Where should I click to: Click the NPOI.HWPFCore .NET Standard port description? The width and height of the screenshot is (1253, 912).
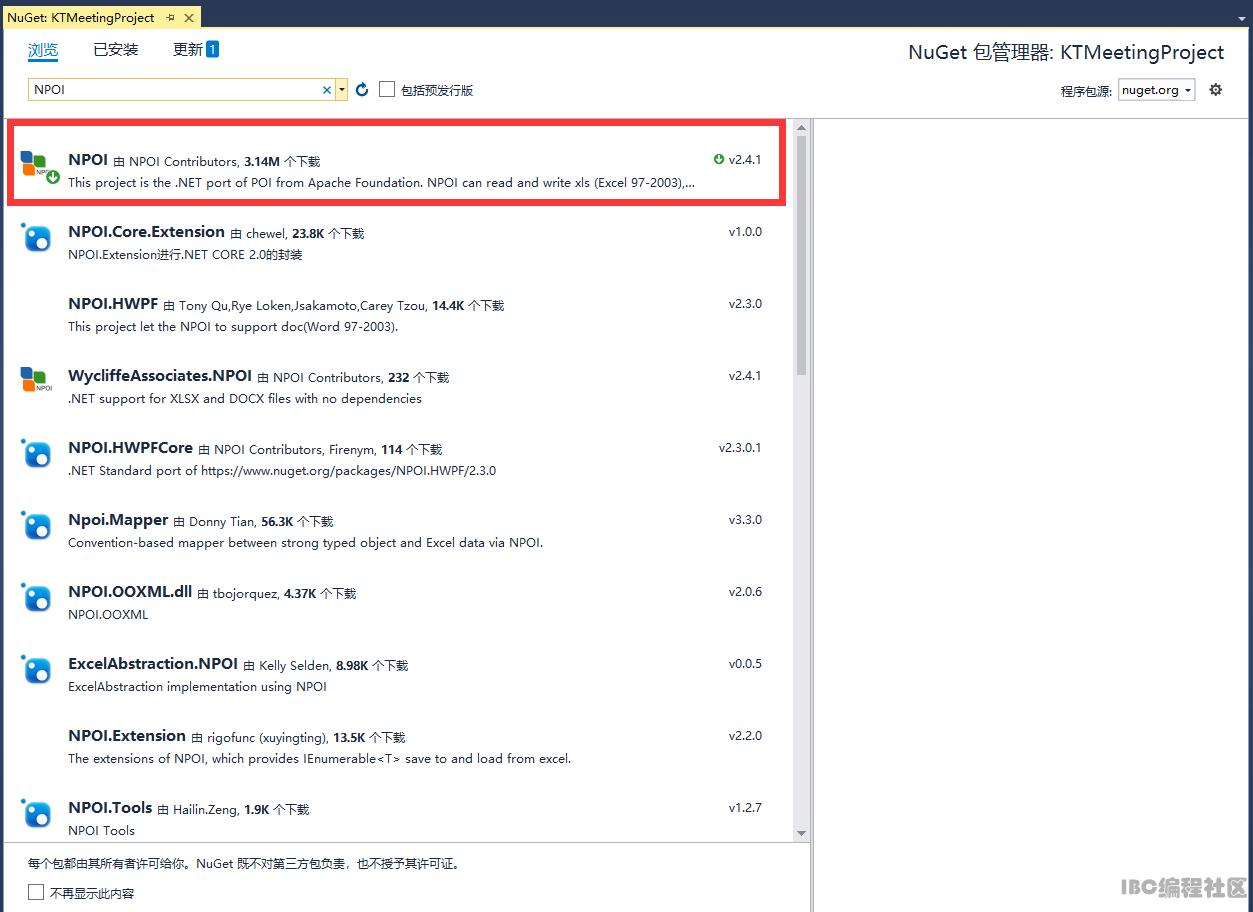(x=282, y=471)
